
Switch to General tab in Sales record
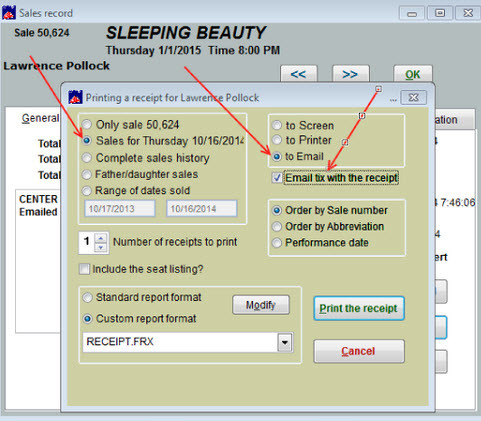tap(40, 118)
